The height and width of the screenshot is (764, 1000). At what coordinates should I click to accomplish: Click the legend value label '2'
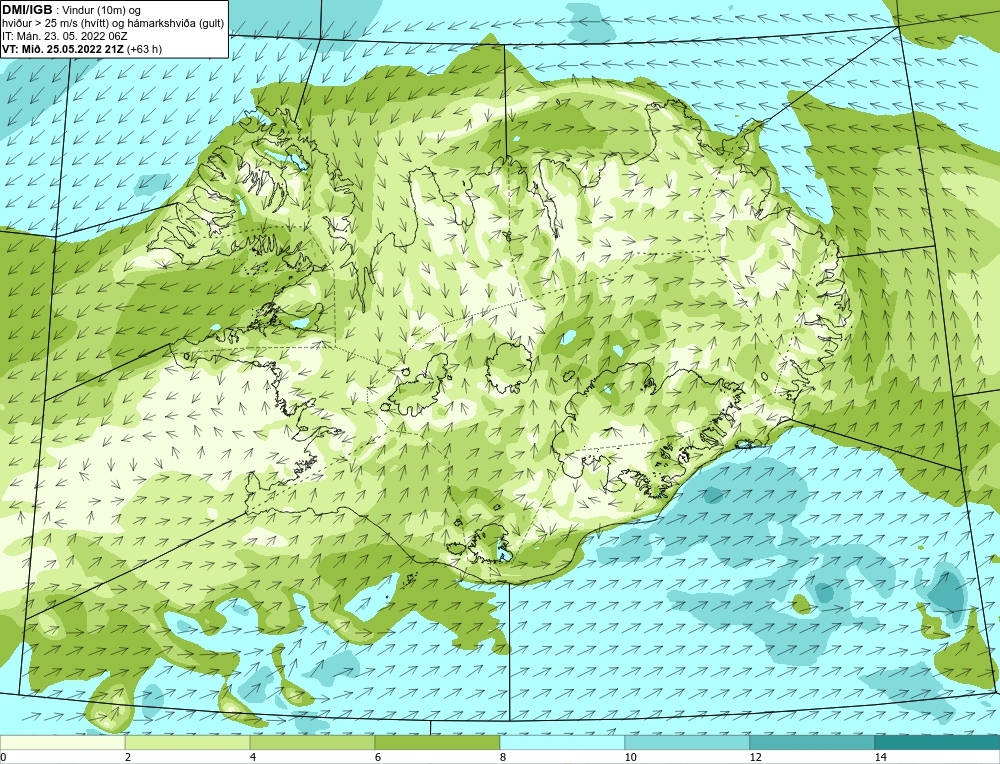pyautogui.click(x=128, y=757)
